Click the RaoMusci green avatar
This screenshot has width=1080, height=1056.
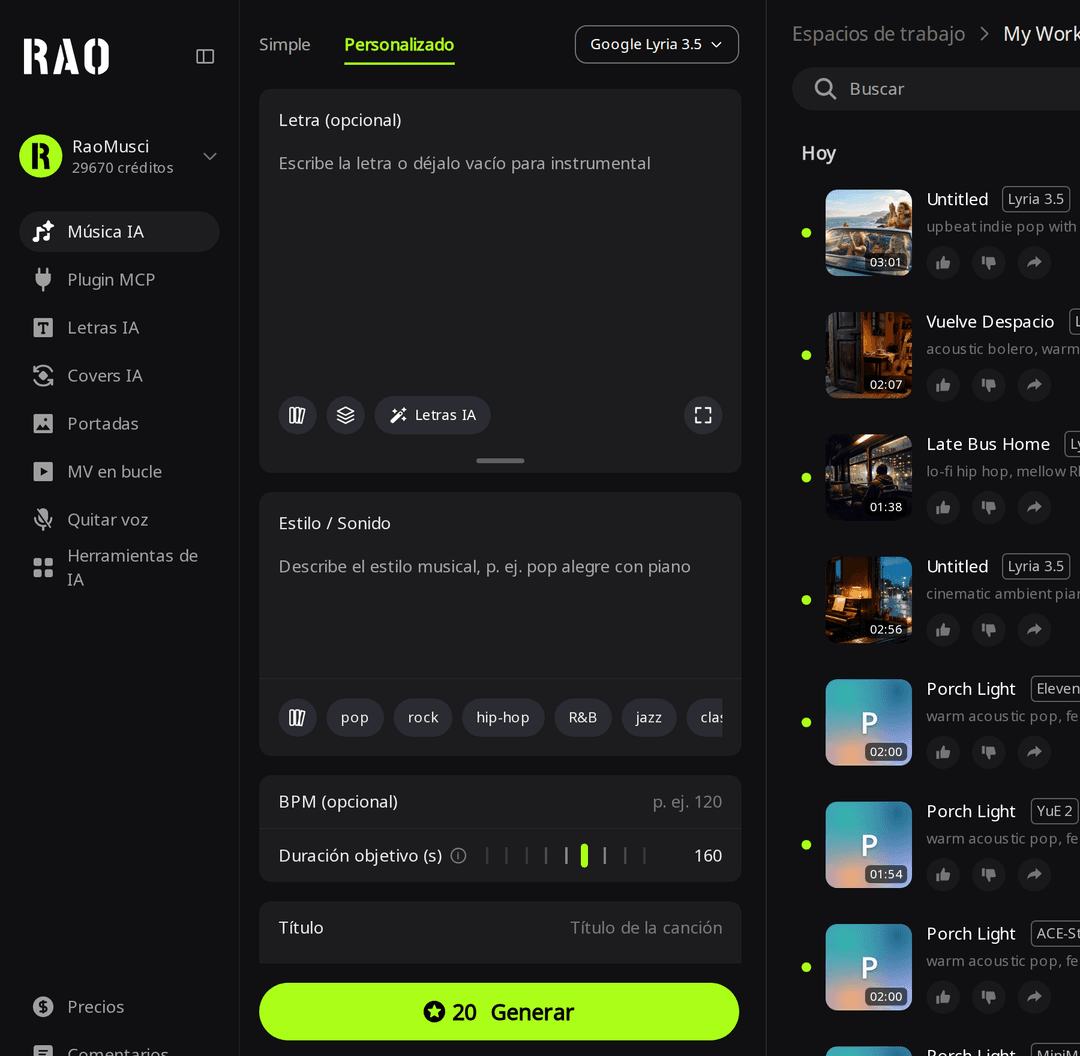pyautogui.click(x=41, y=156)
